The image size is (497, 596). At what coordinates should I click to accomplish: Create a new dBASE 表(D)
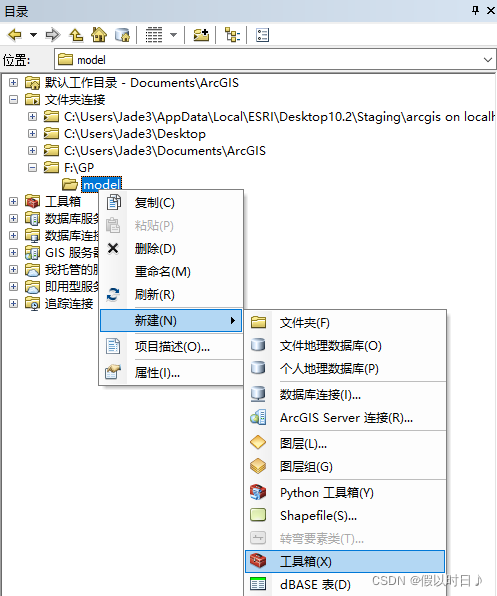click(x=345, y=584)
